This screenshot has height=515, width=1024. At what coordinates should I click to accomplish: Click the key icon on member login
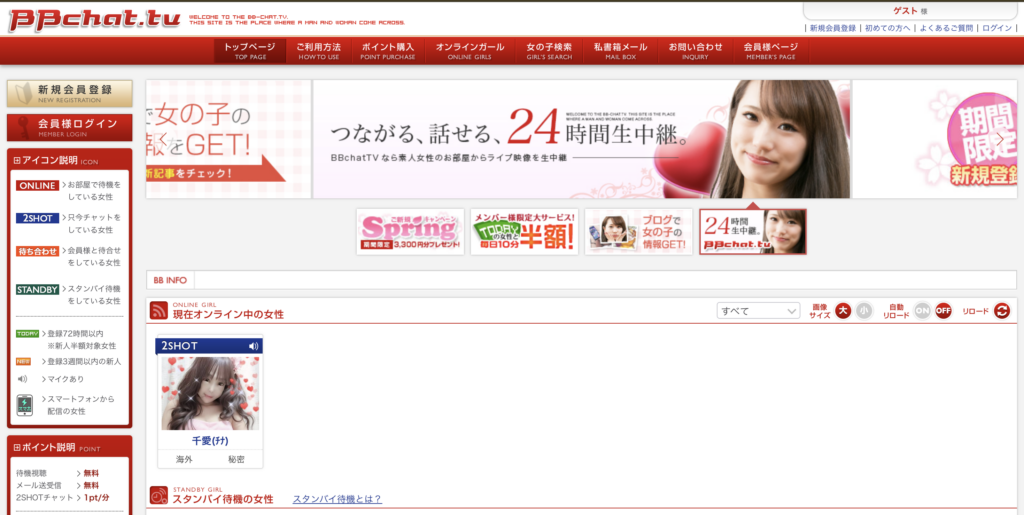(24, 126)
